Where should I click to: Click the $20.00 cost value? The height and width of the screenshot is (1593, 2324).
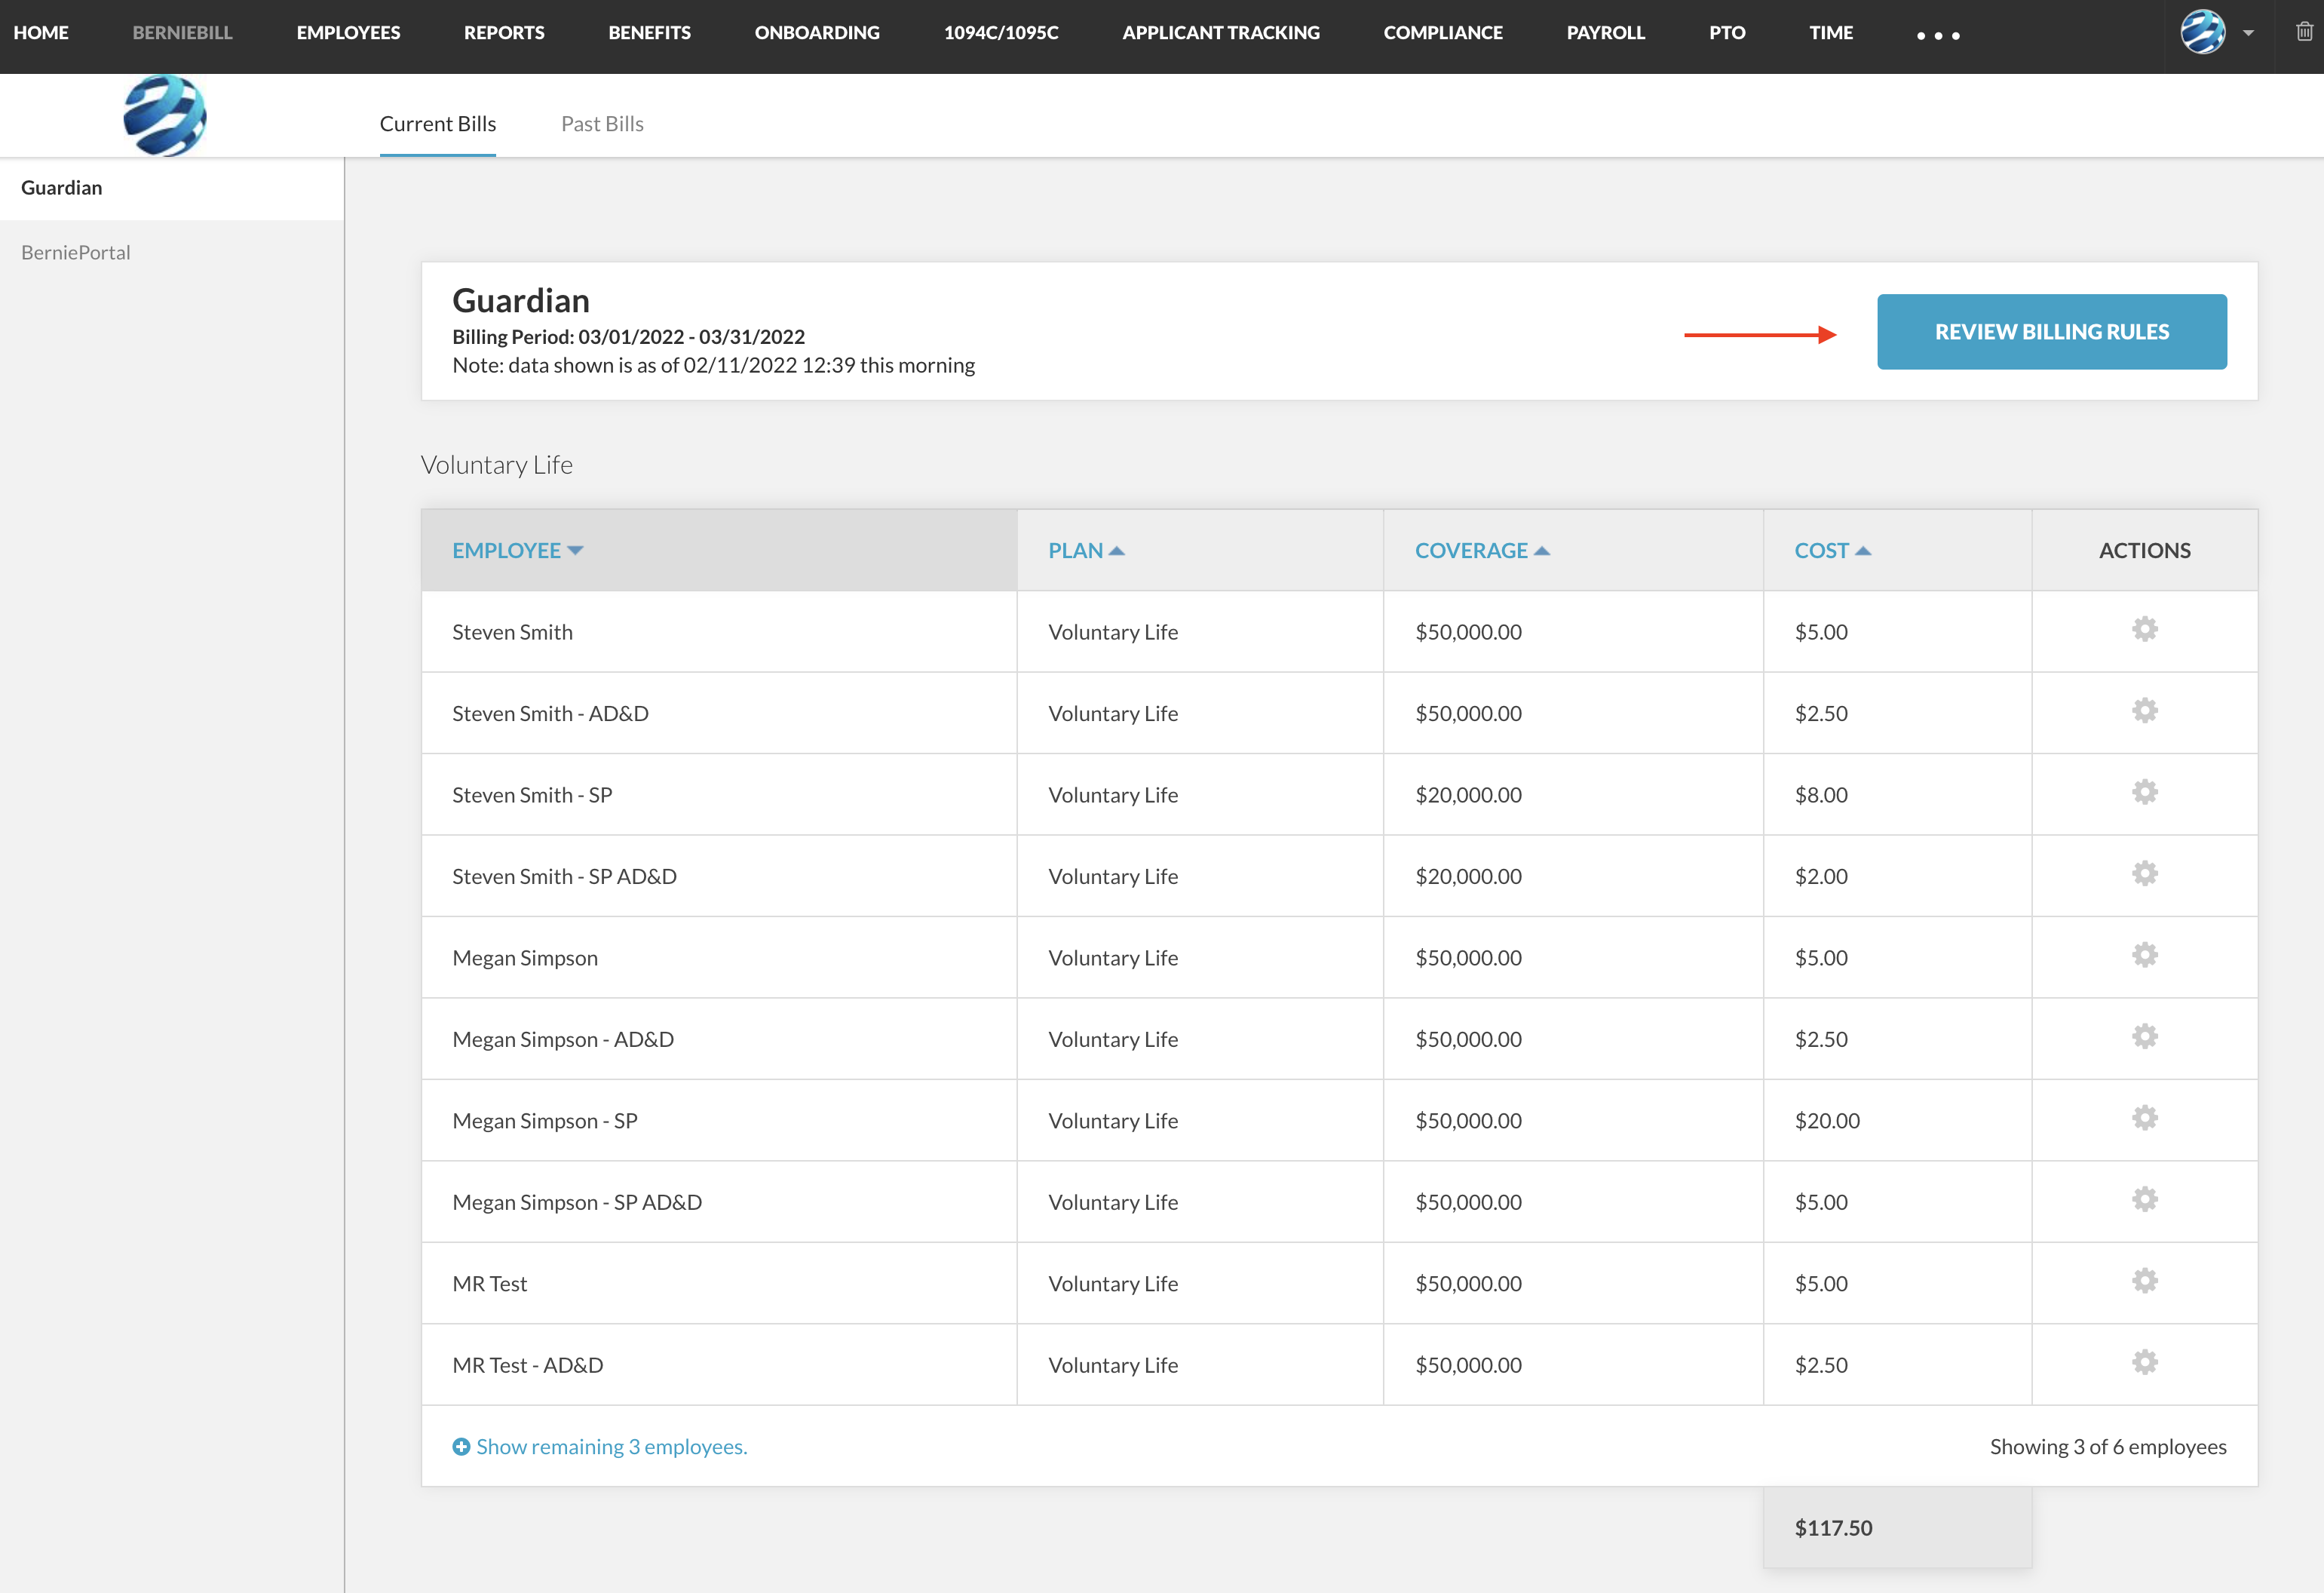coord(1827,1121)
